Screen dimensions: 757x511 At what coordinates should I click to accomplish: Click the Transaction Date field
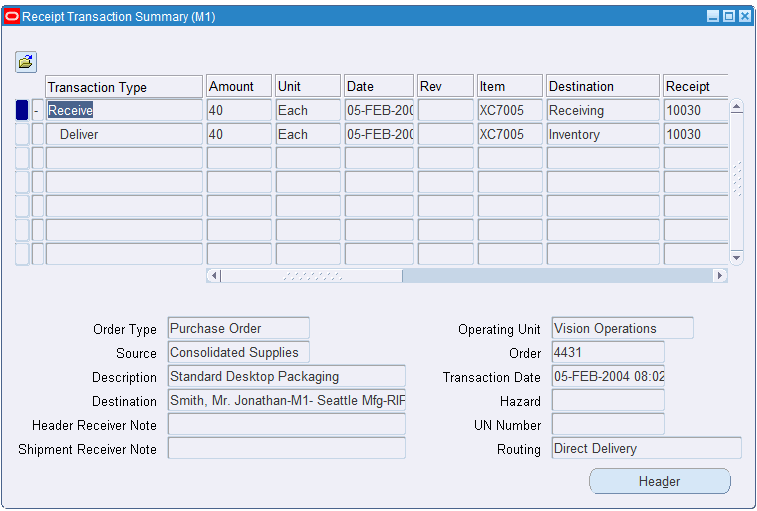click(608, 377)
